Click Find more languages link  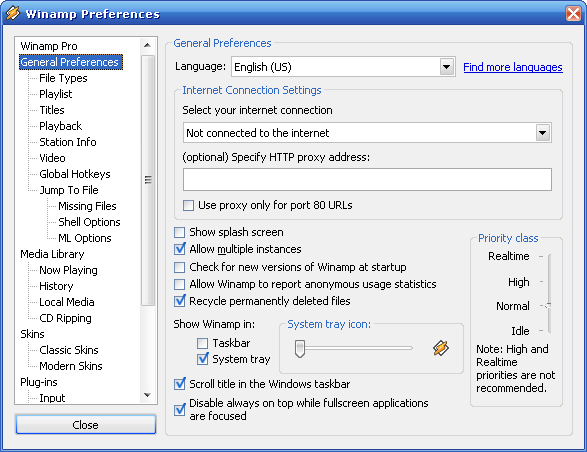(513, 67)
